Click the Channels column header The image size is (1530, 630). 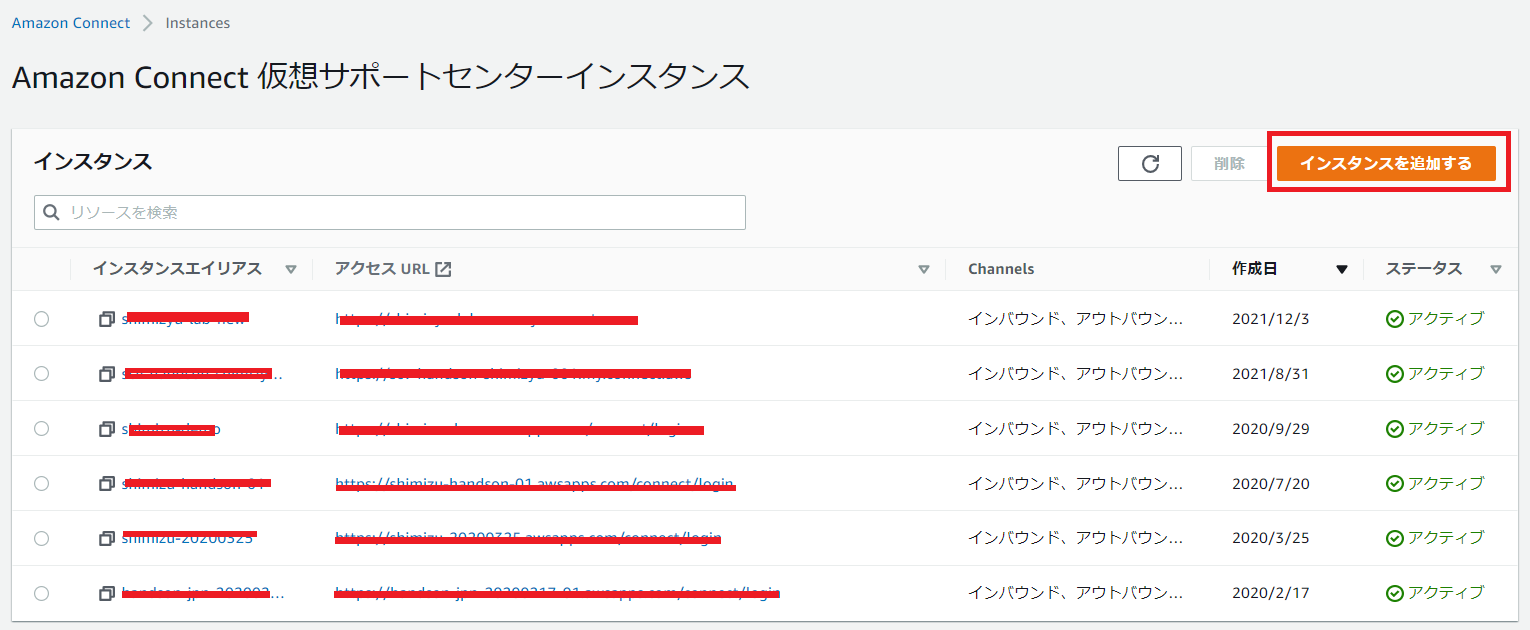[1001, 269]
